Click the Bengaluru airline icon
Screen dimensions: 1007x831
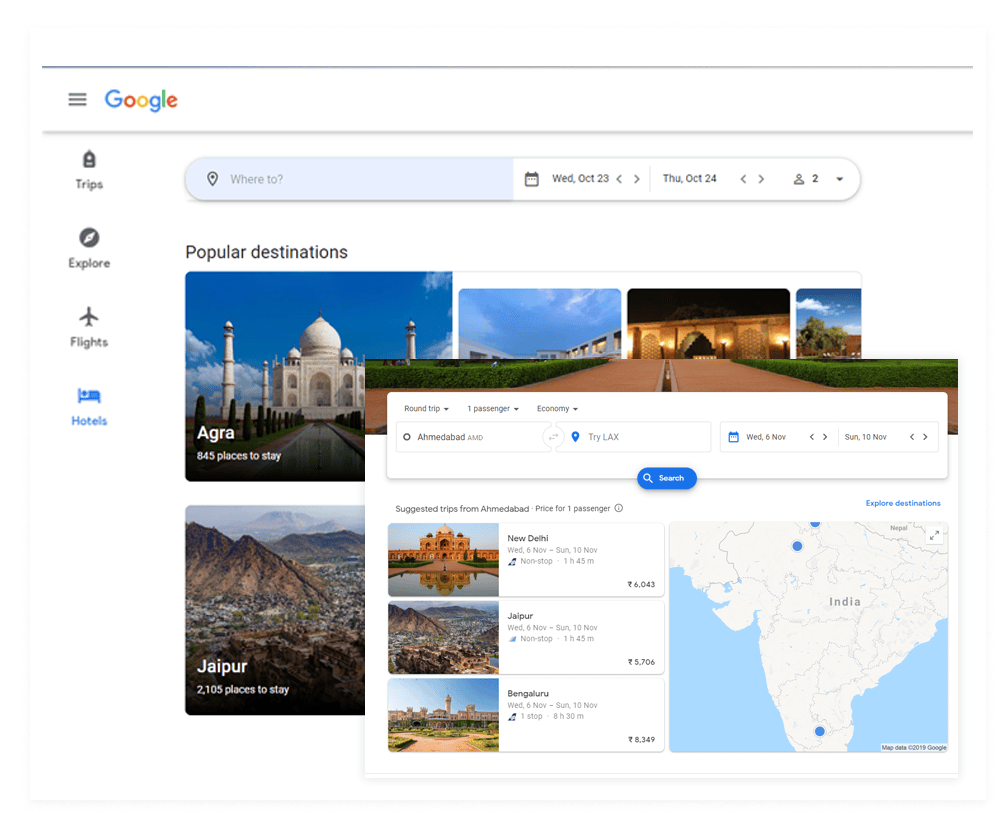coord(512,717)
